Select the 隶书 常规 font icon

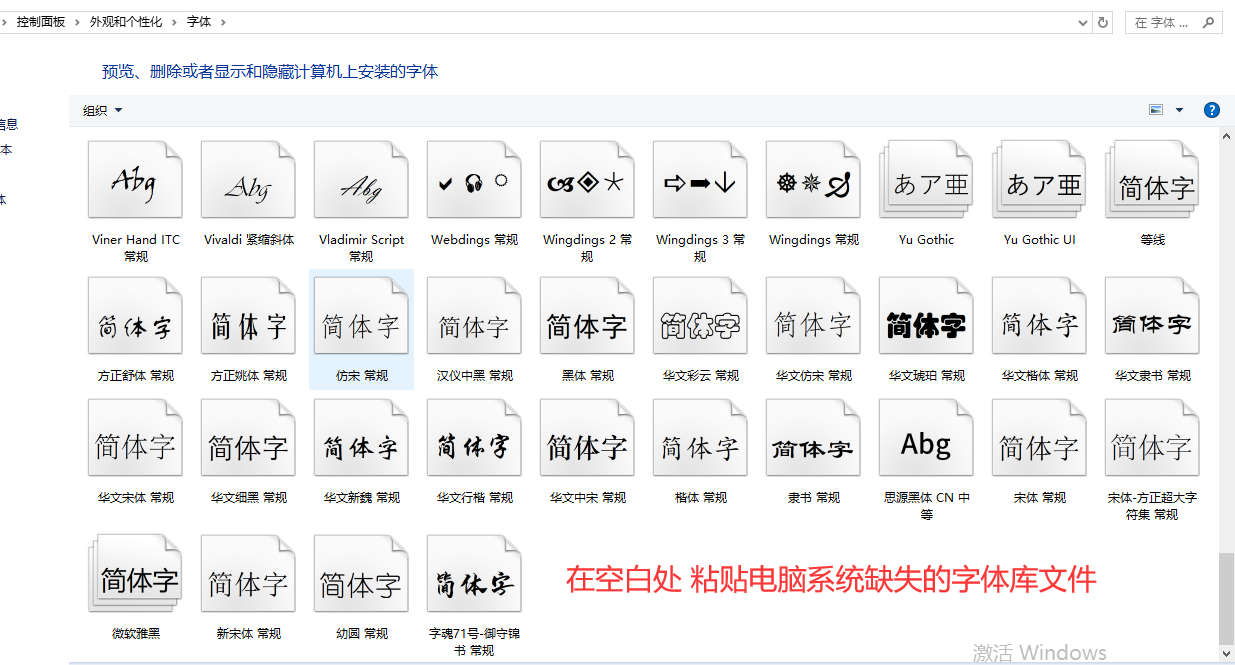[x=814, y=438]
